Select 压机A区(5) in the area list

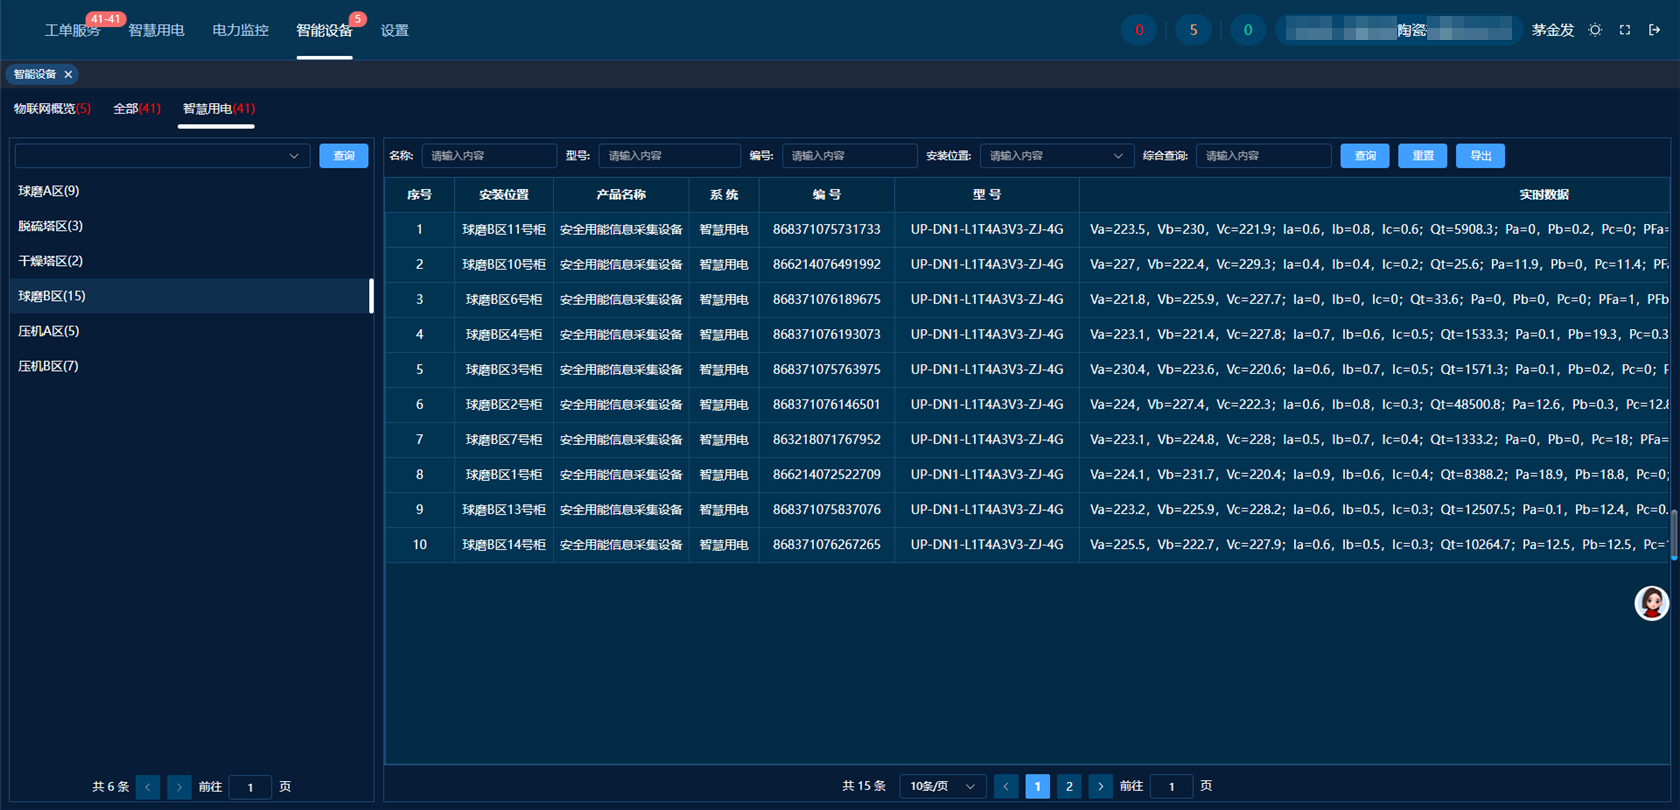[x=49, y=331]
